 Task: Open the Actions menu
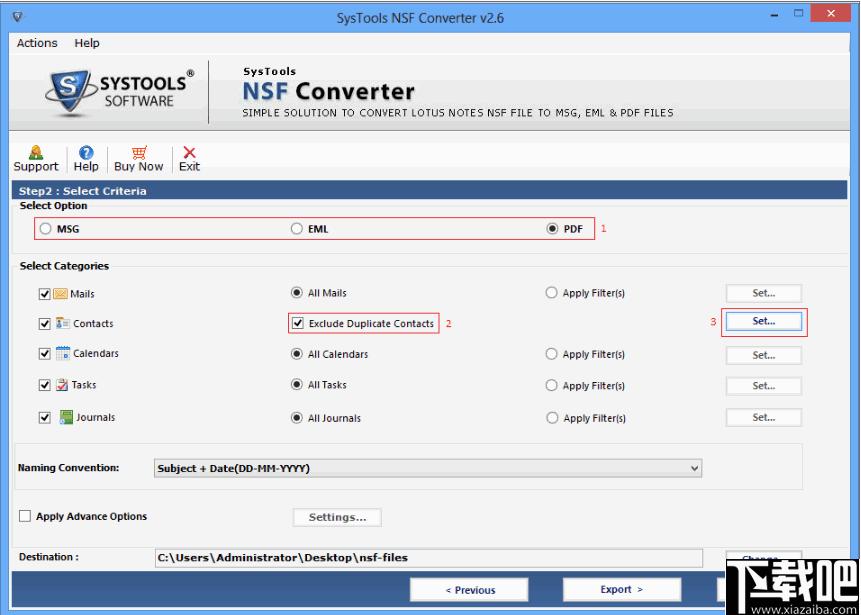click(37, 43)
